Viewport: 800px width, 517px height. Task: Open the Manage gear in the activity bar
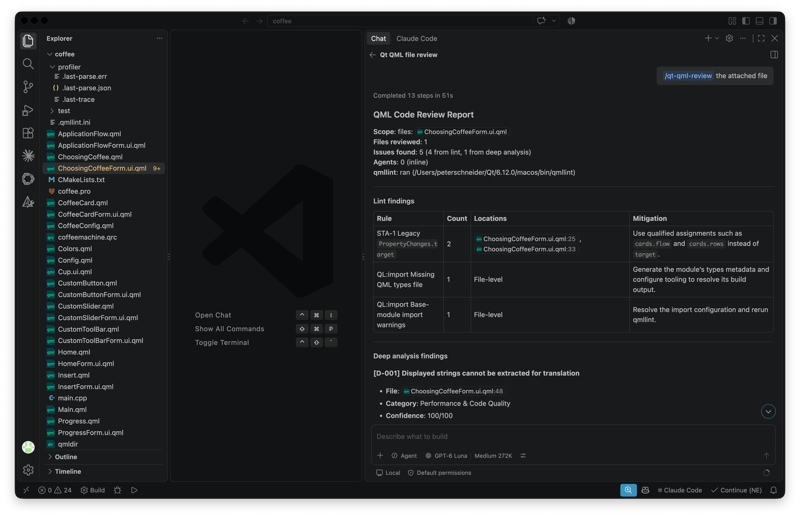point(28,470)
